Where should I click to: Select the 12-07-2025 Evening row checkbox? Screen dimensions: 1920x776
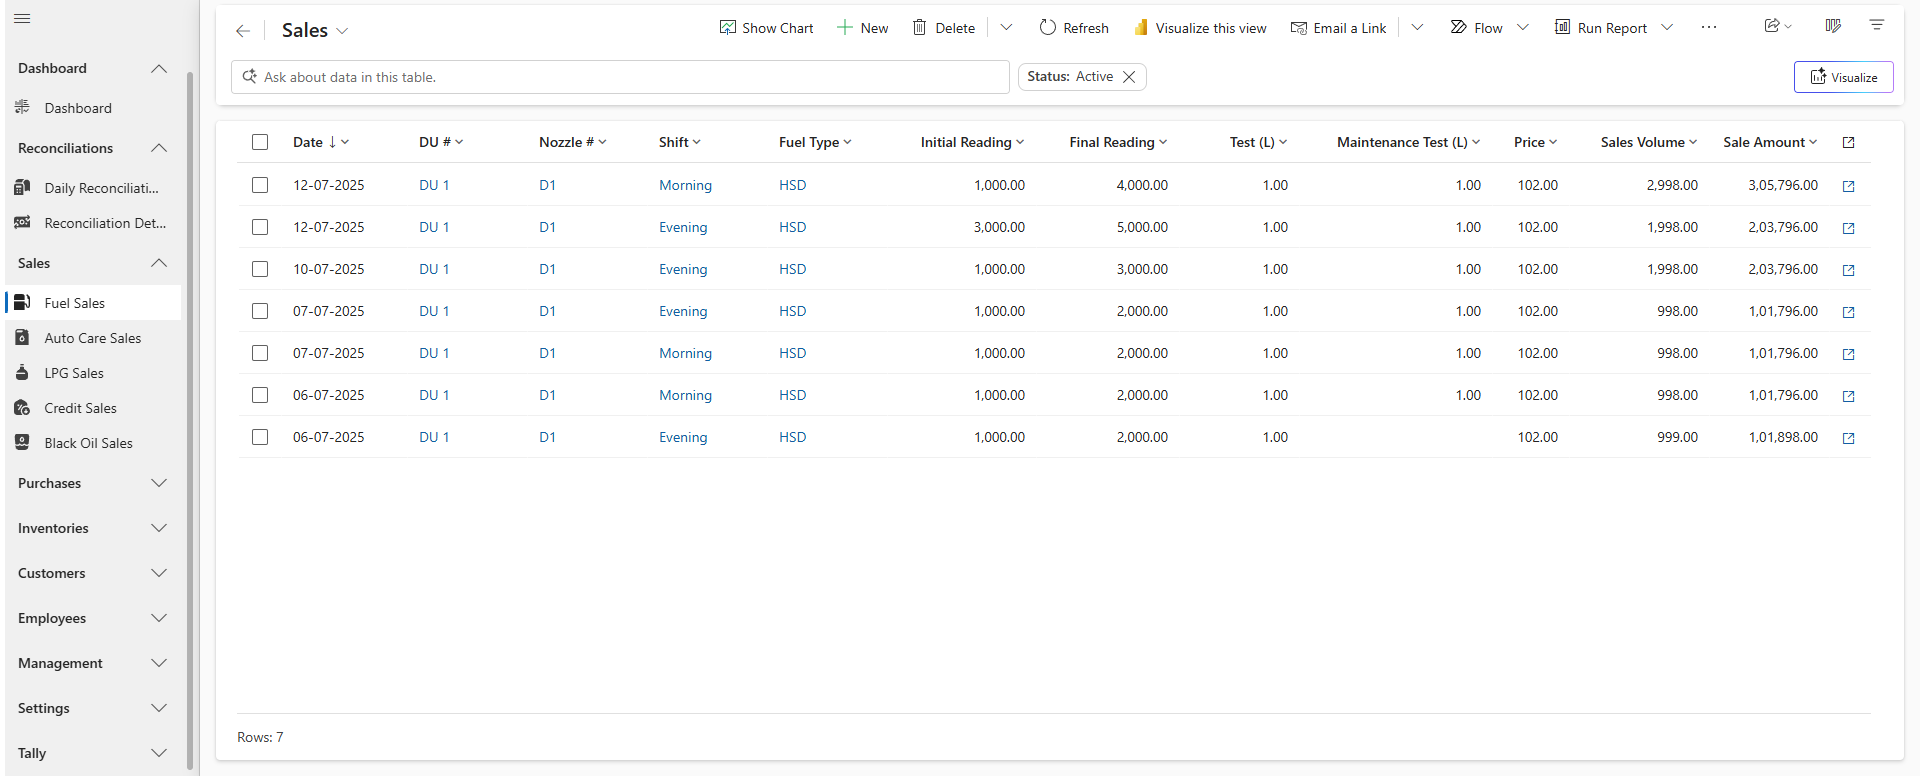pos(260,227)
